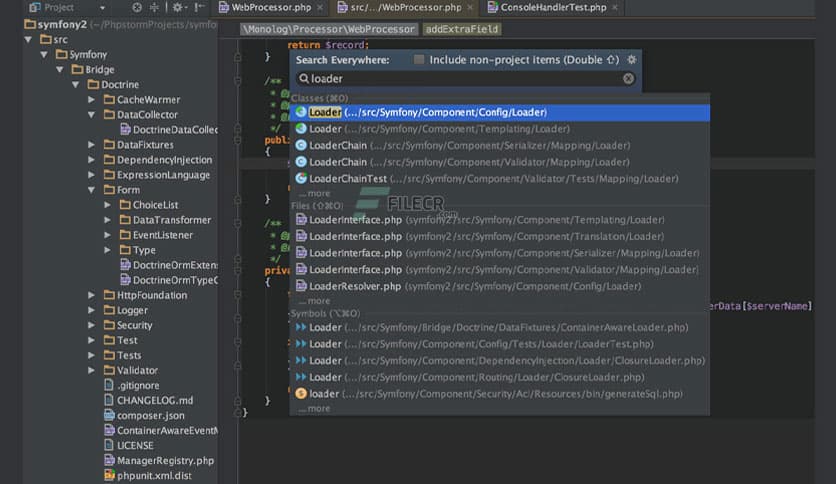Click the CacheWarmer folder icon
The height and width of the screenshot is (484, 836).
(109, 99)
